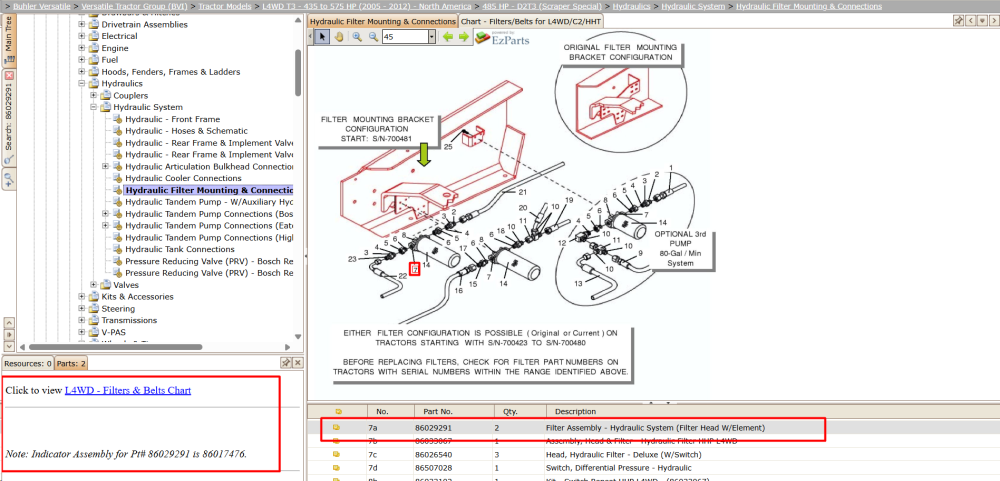Add part 7c to cart
The height and width of the screenshot is (481, 1000).
[337, 455]
